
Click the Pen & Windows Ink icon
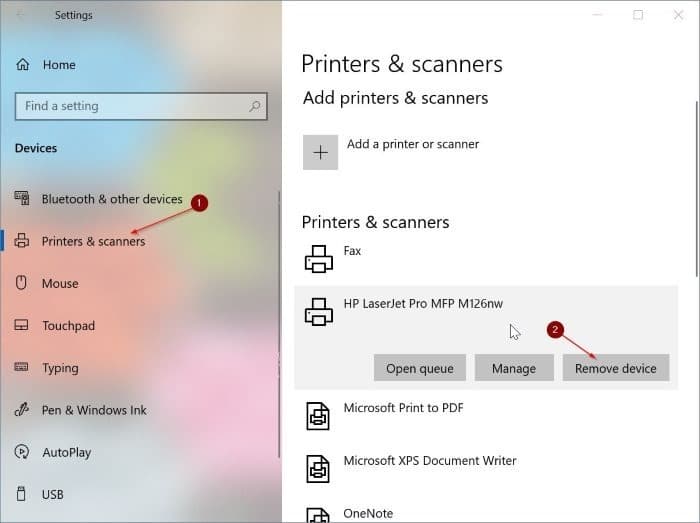[x=21, y=409]
